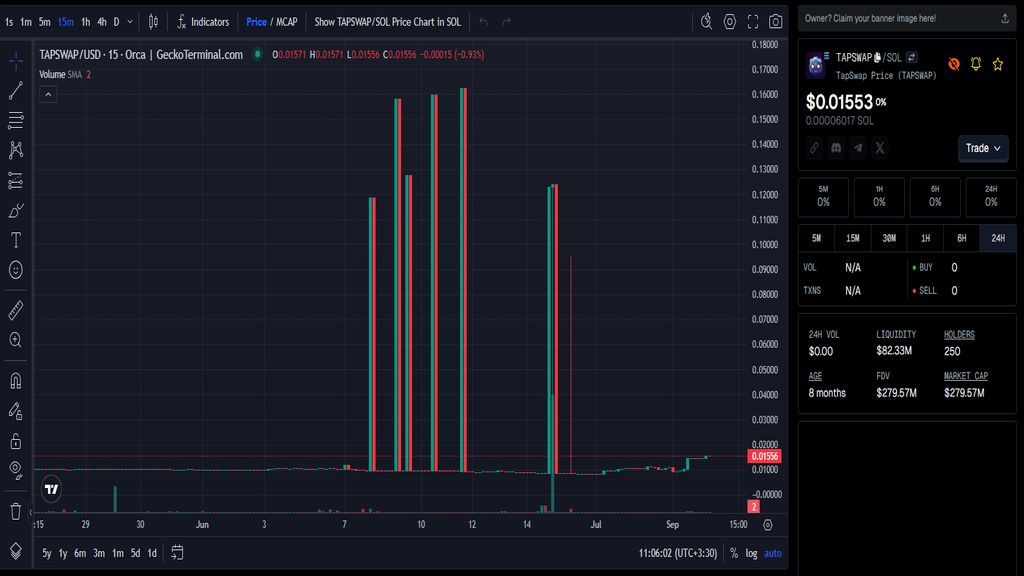Select the 24H stats tab
Screen dimensions: 1024x576
coord(998,238)
